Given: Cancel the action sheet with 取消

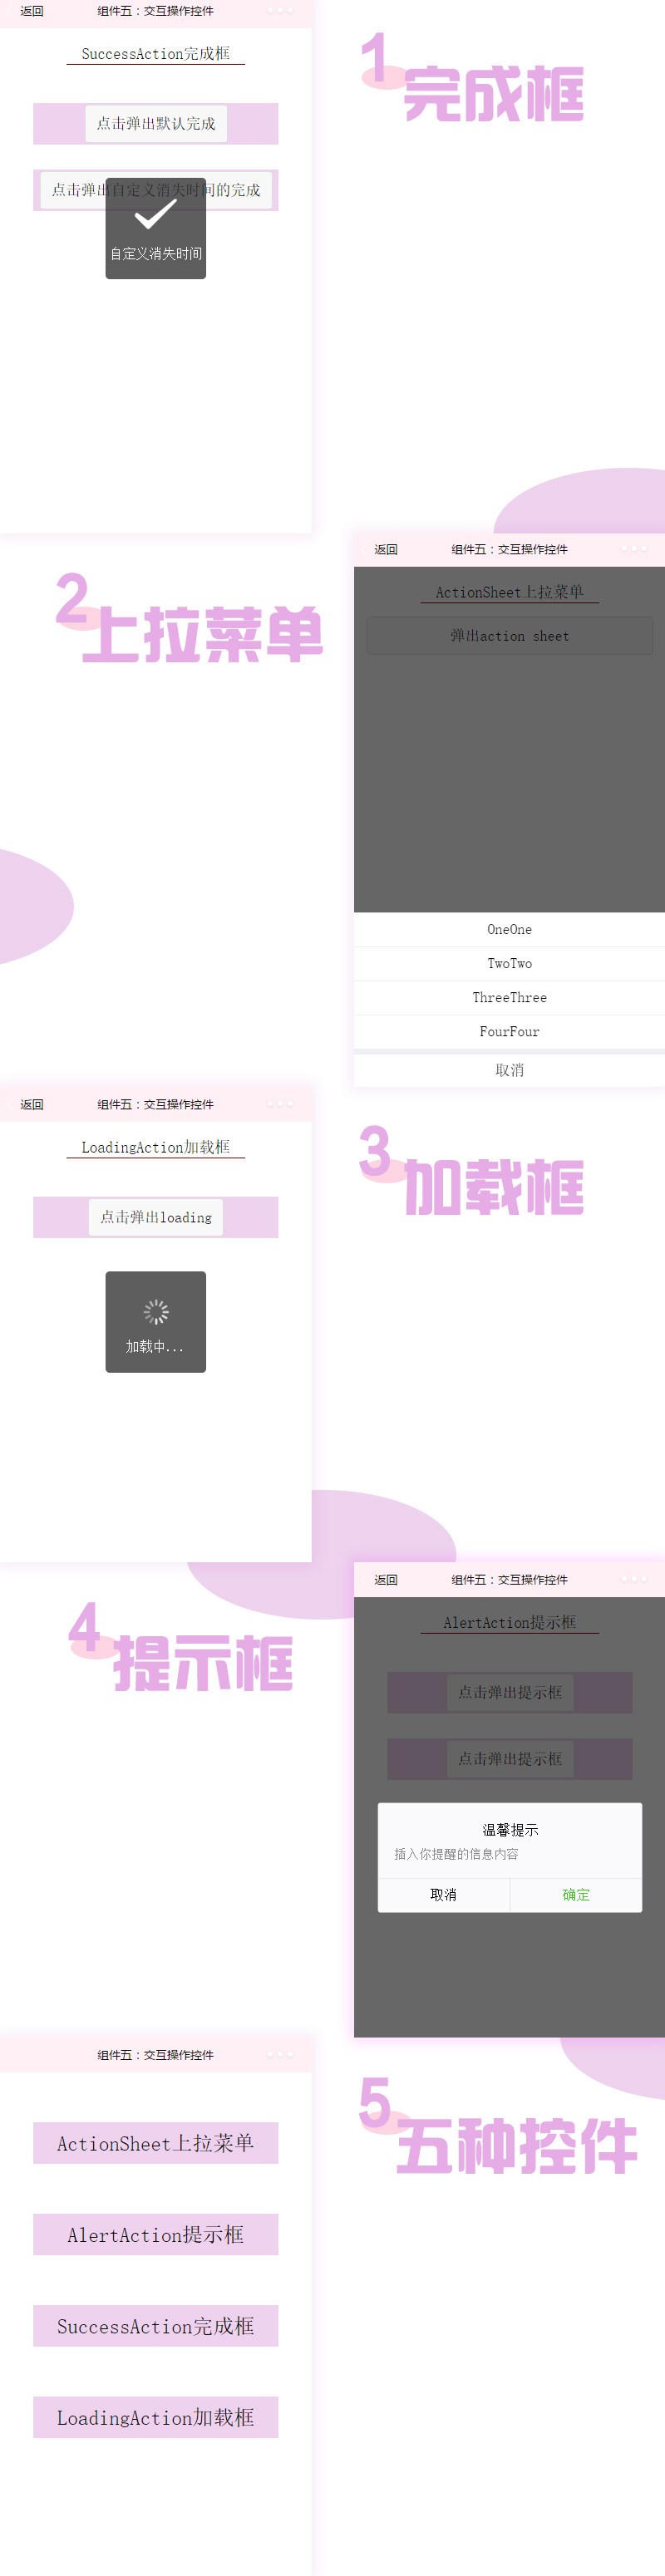Looking at the screenshot, I should [509, 1070].
